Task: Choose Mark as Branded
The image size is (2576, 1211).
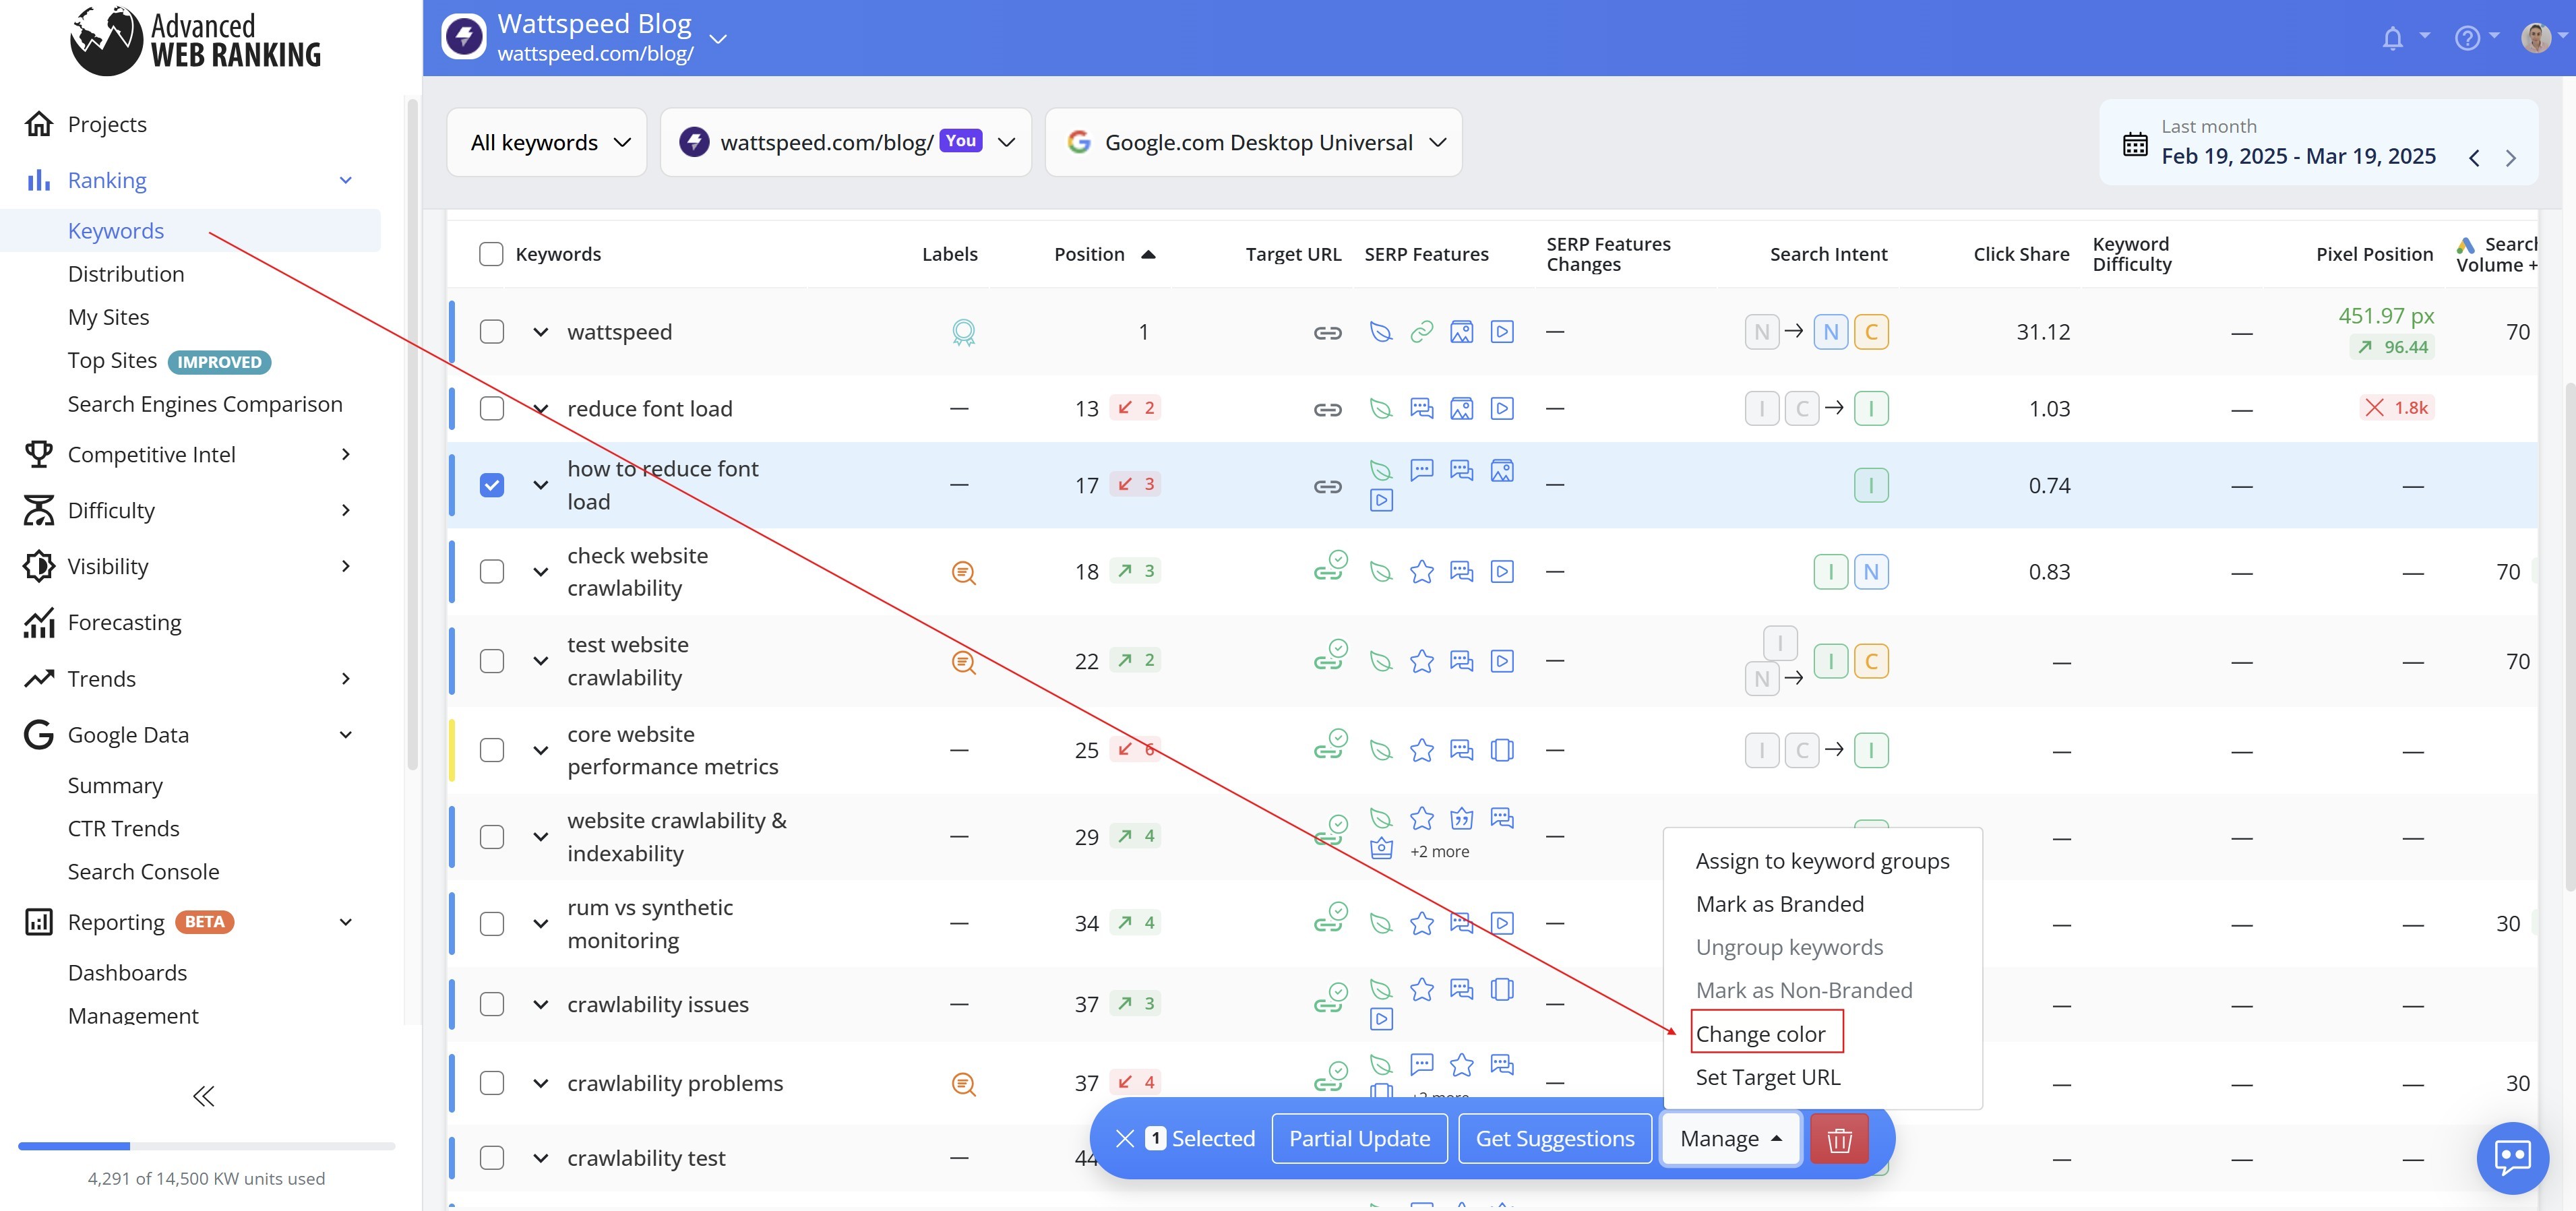Action: pyautogui.click(x=1780, y=904)
